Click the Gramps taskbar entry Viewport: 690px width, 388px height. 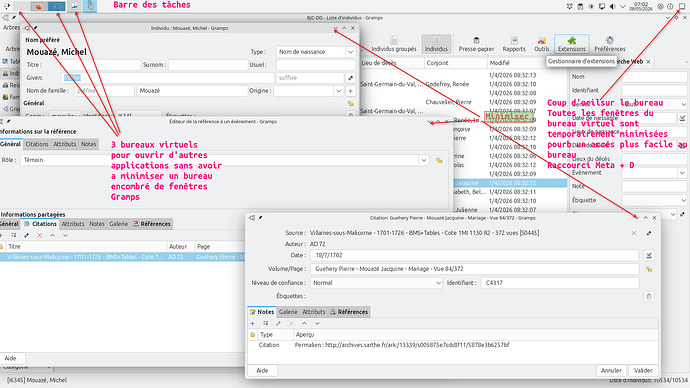(x=90, y=6)
